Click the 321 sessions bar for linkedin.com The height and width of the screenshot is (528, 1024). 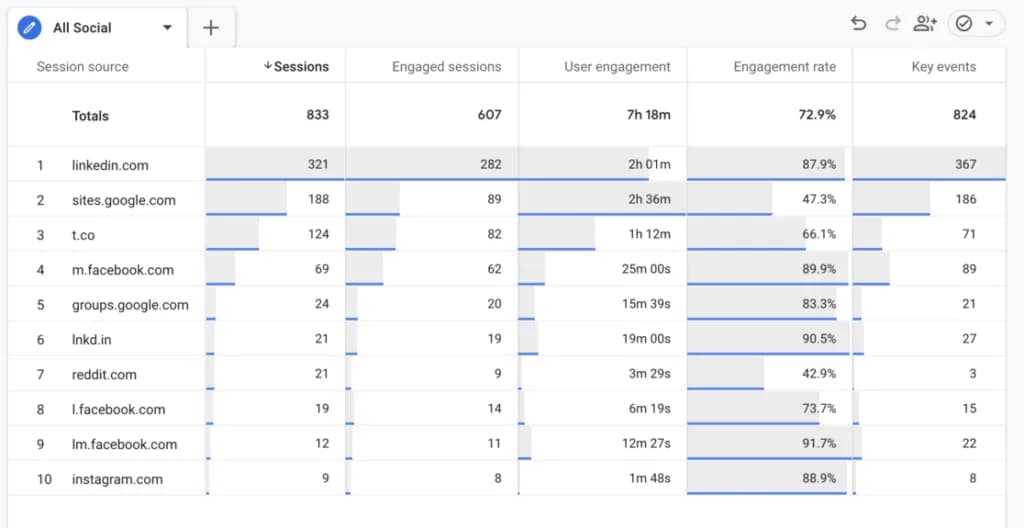pos(275,164)
